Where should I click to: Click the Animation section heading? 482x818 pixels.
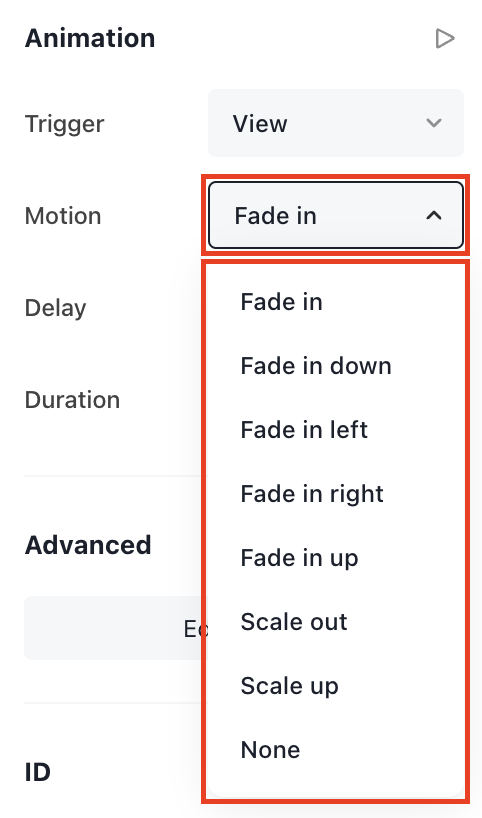[90, 38]
